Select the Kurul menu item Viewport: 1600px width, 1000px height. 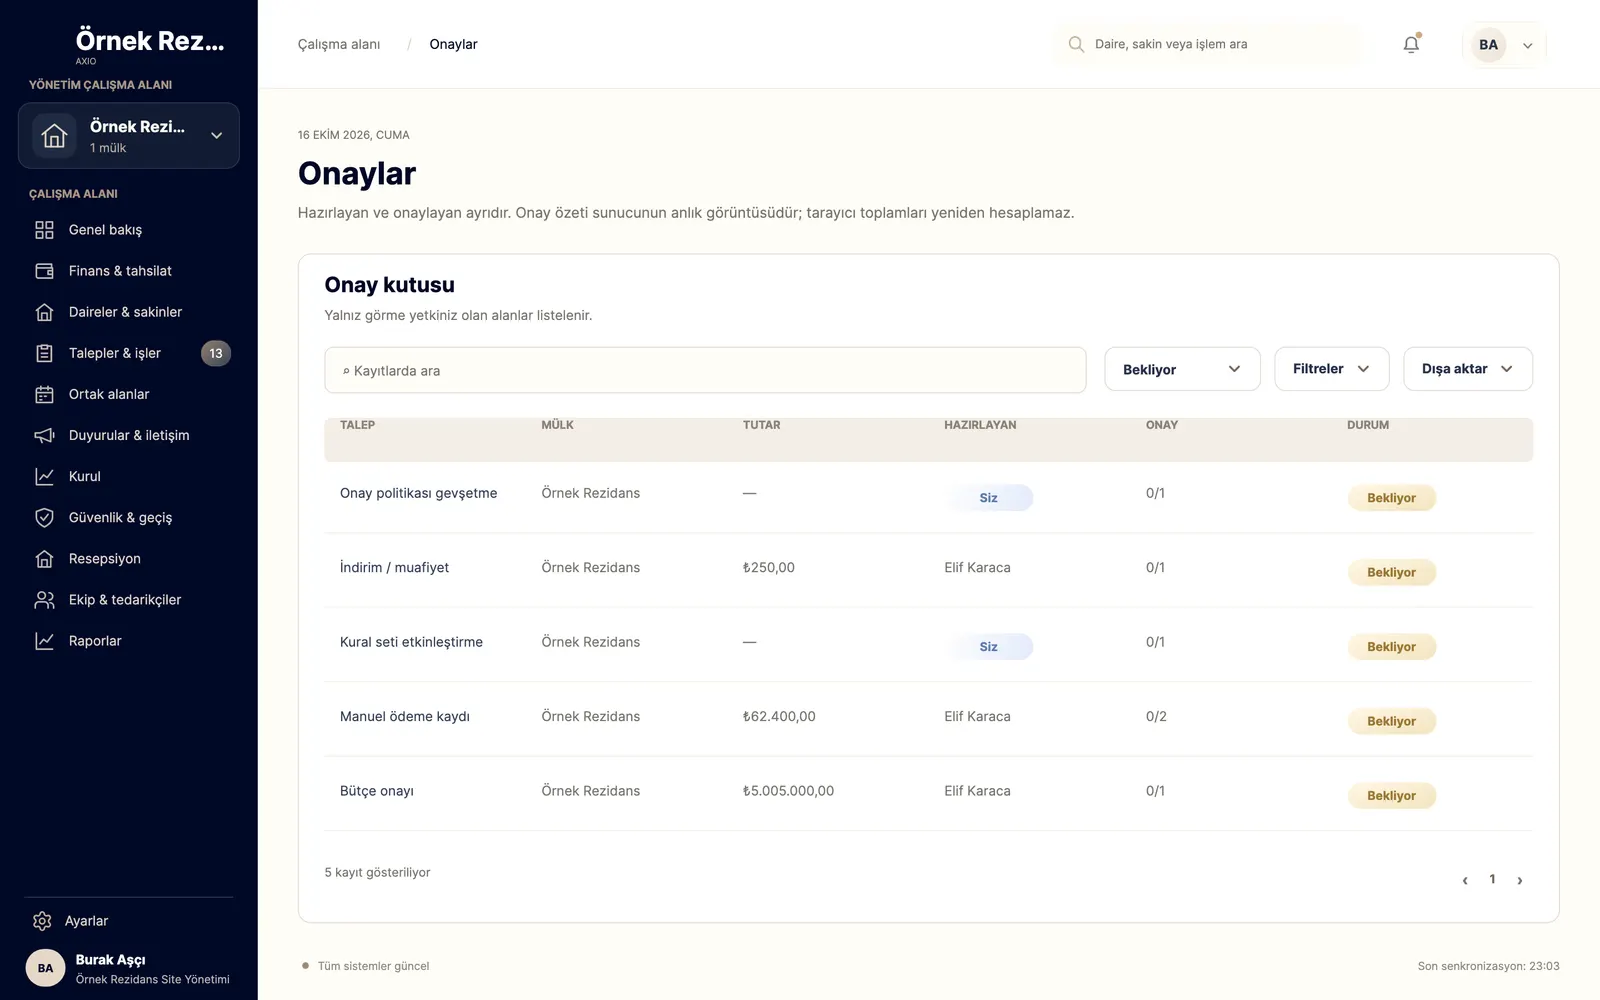click(129, 476)
